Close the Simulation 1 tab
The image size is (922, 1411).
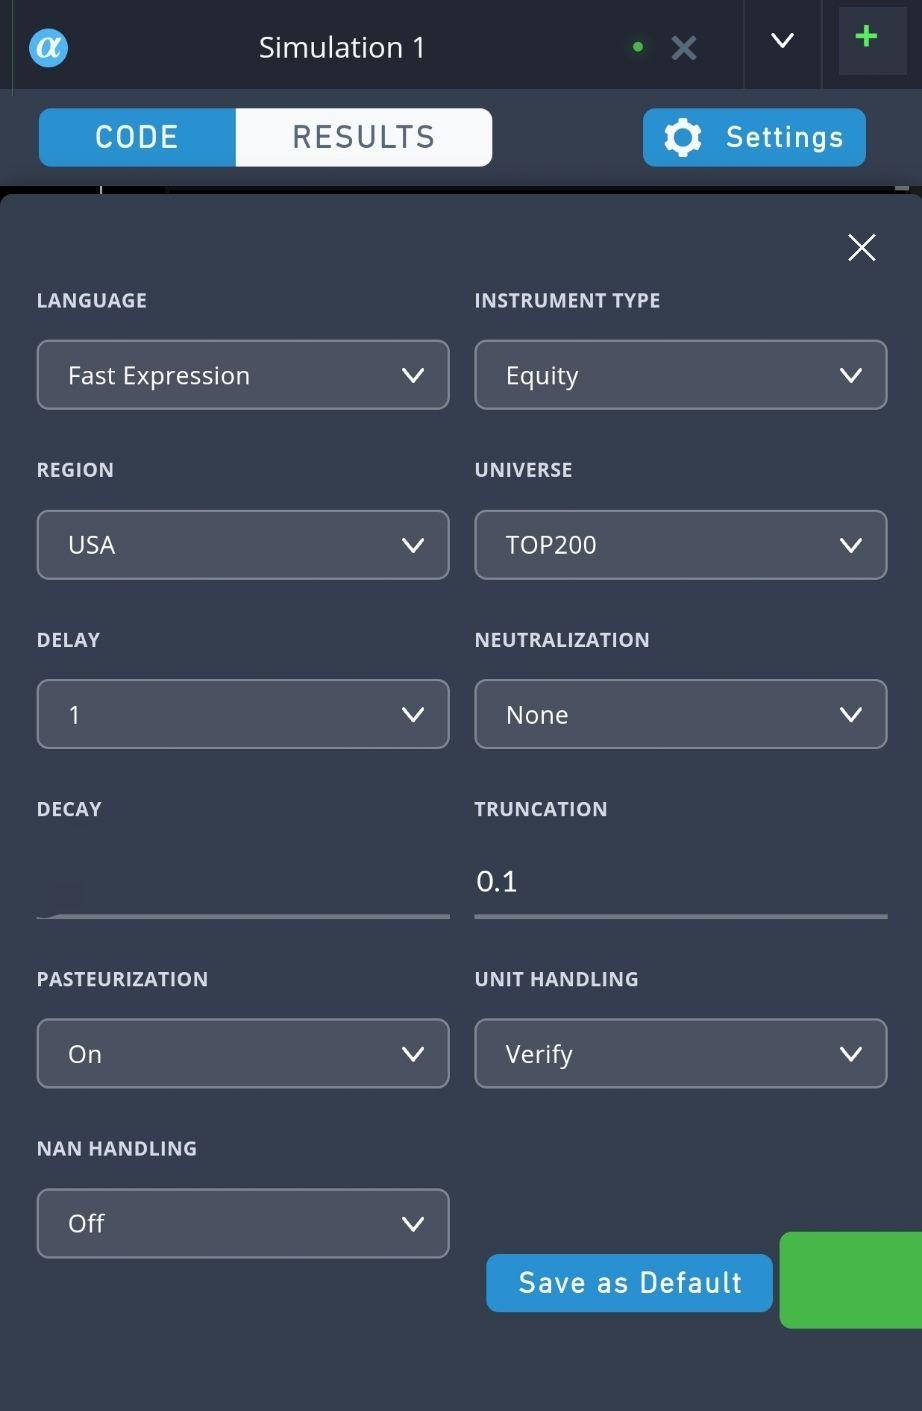point(684,47)
